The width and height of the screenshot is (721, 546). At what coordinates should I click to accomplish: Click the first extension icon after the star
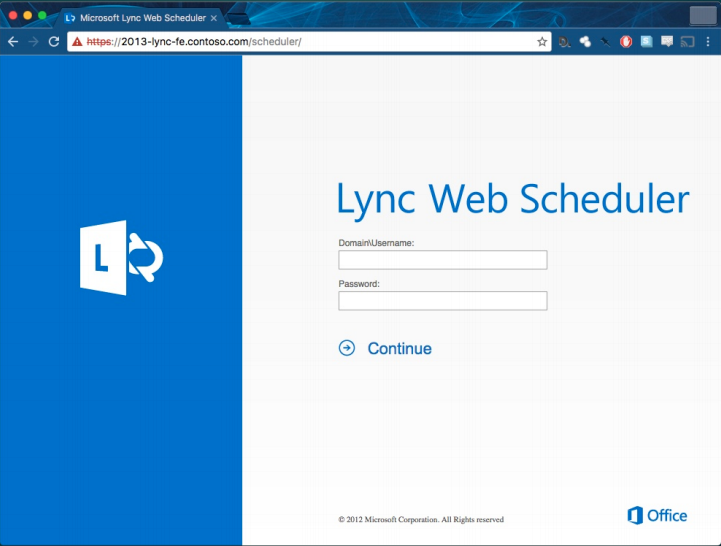tap(564, 42)
